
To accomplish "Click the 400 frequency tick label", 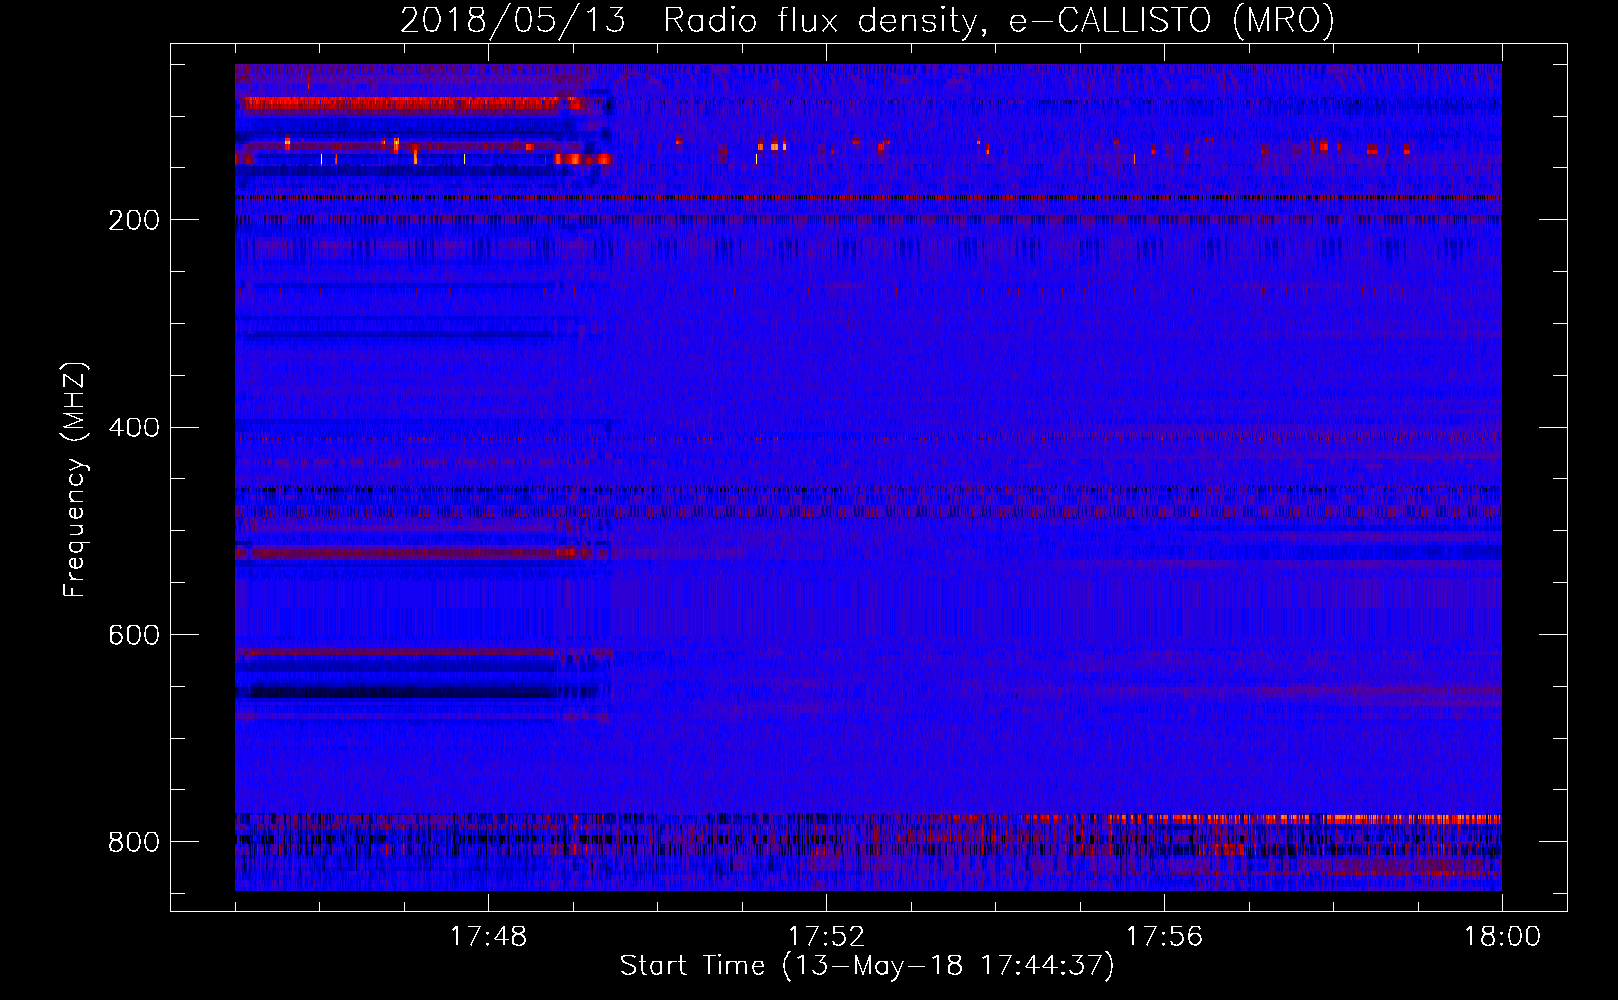I will pyautogui.click(x=133, y=428).
